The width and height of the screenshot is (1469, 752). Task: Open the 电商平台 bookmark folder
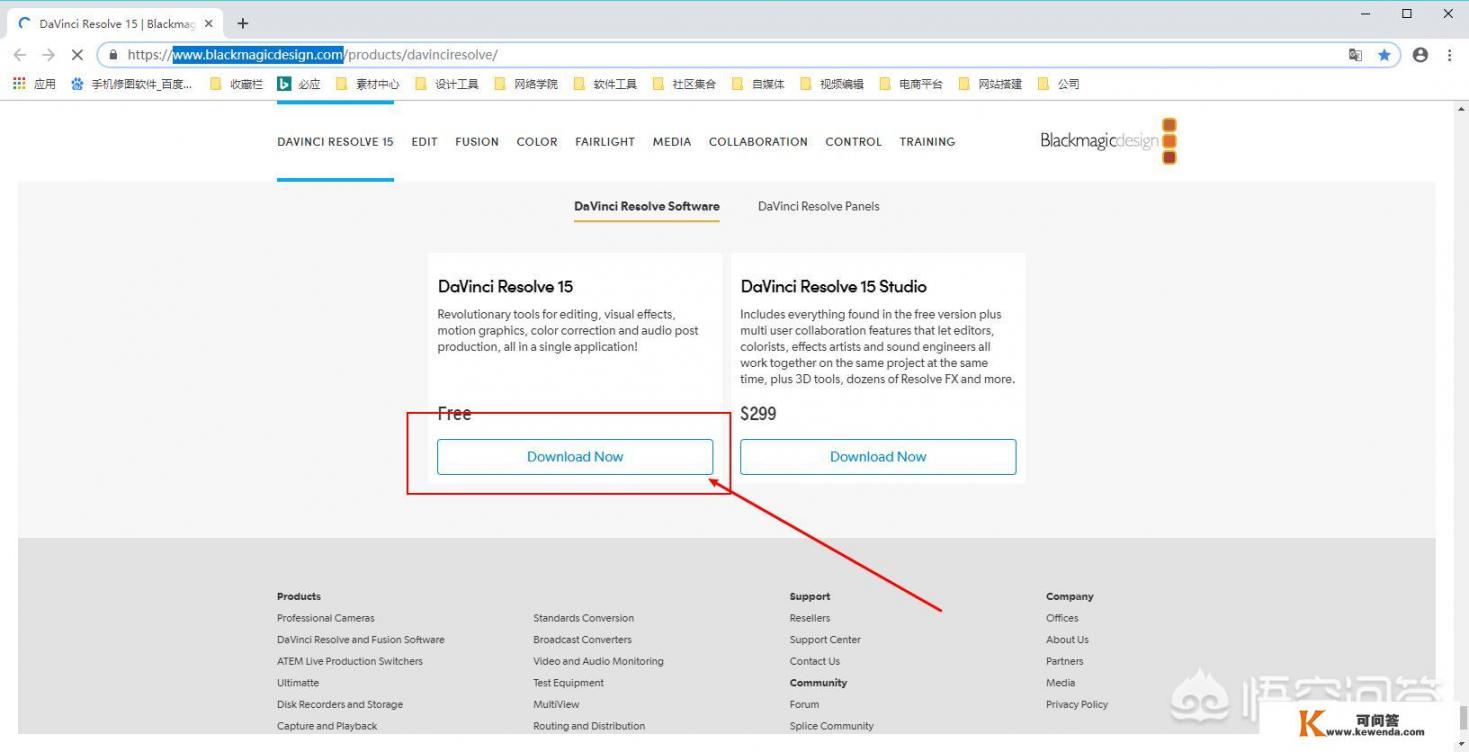tap(911, 84)
